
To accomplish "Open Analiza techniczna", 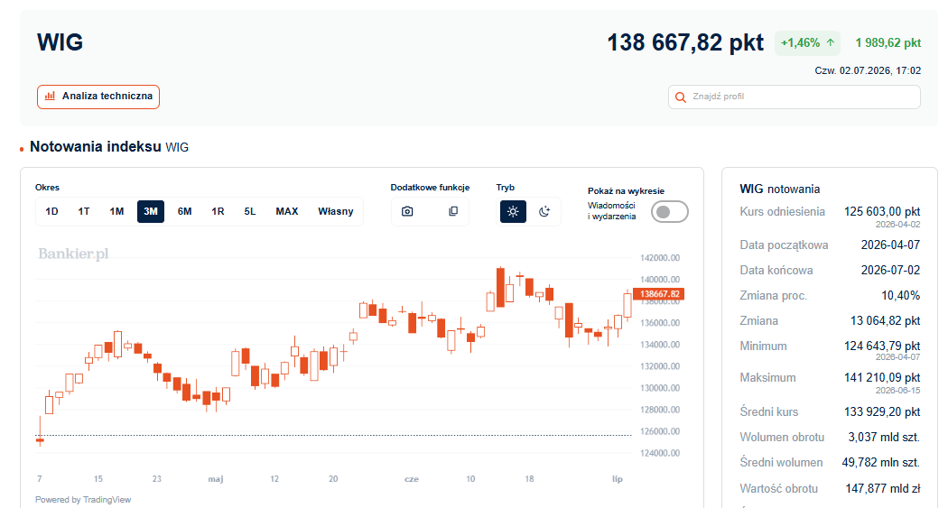I will pyautogui.click(x=99, y=97).
